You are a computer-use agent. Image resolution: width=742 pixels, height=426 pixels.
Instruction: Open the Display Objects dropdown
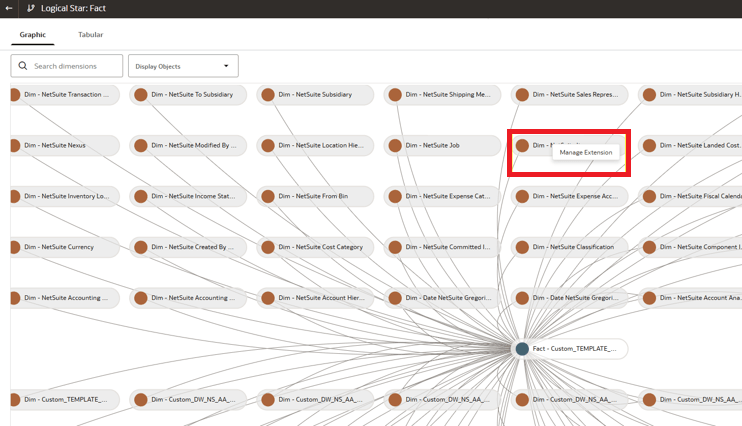pyautogui.click(x=183, y=66)
